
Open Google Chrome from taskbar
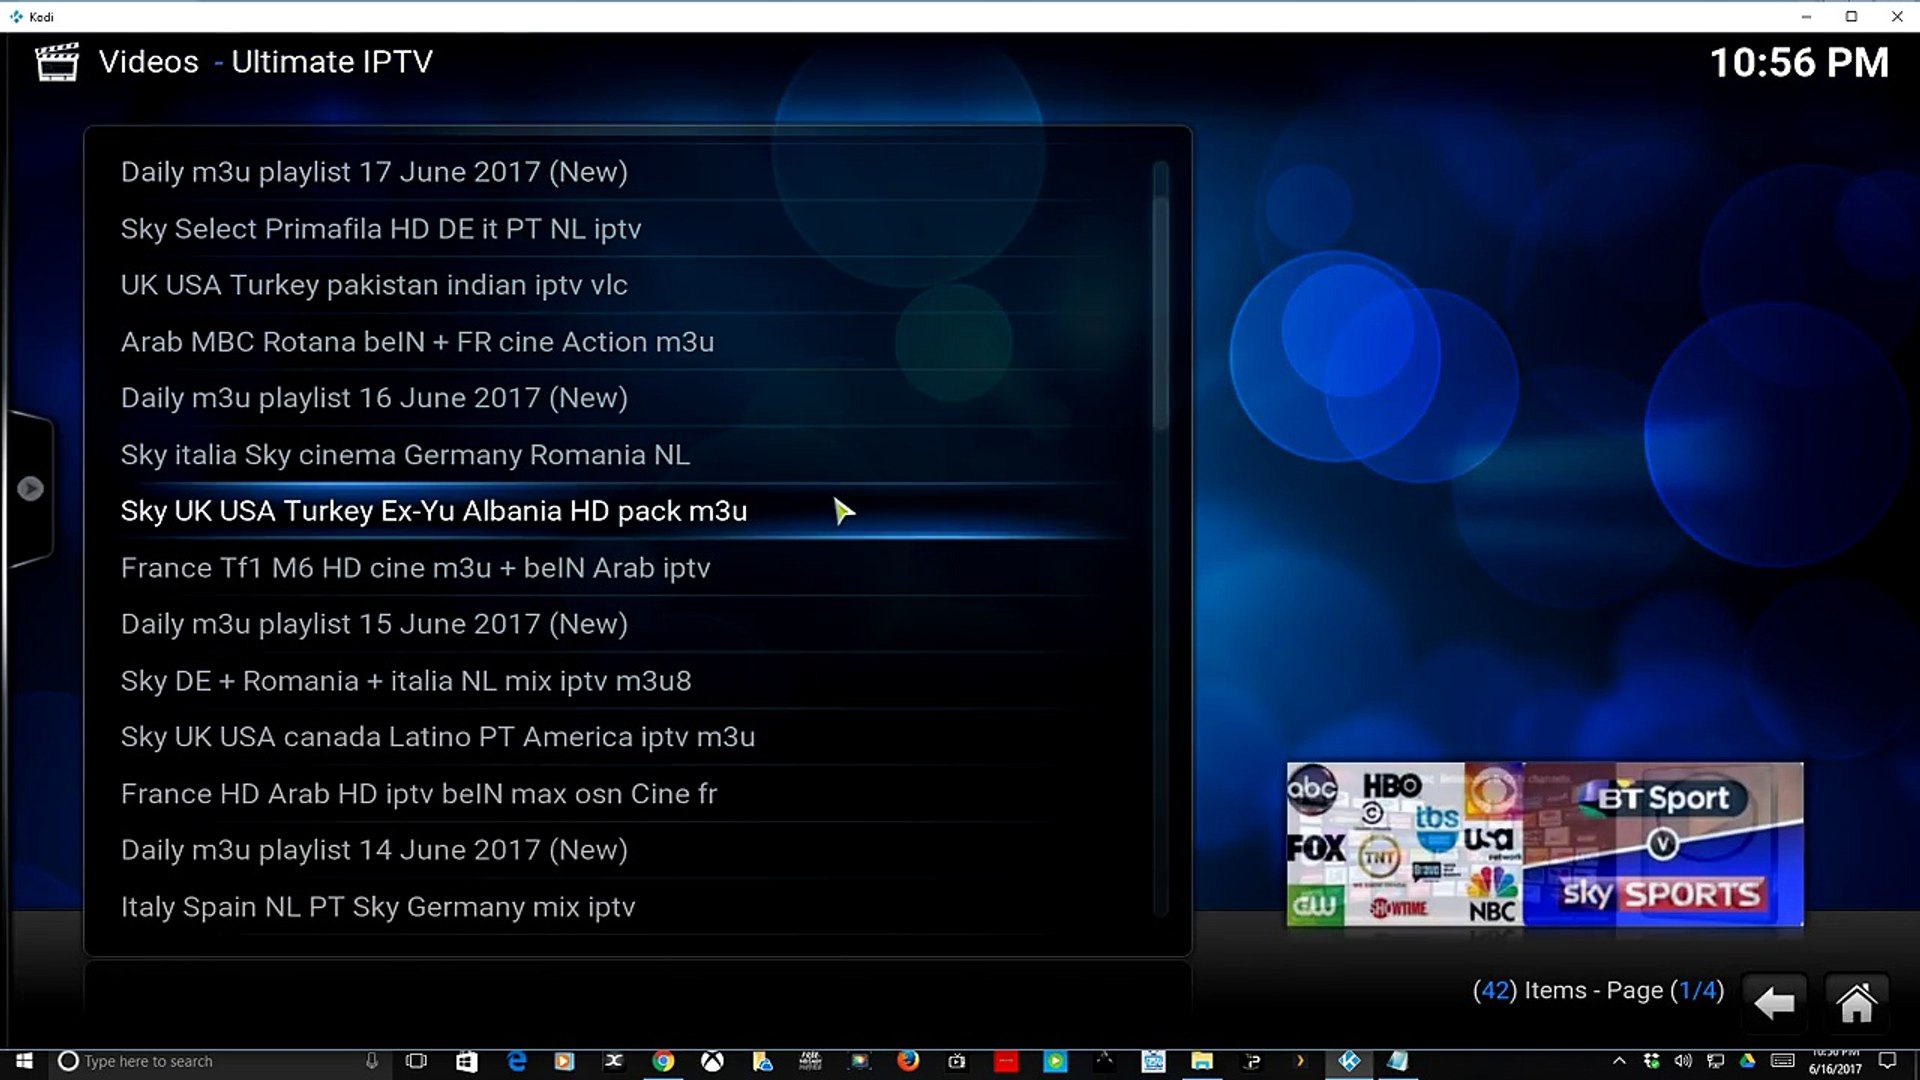click(x=663, y=1061)
